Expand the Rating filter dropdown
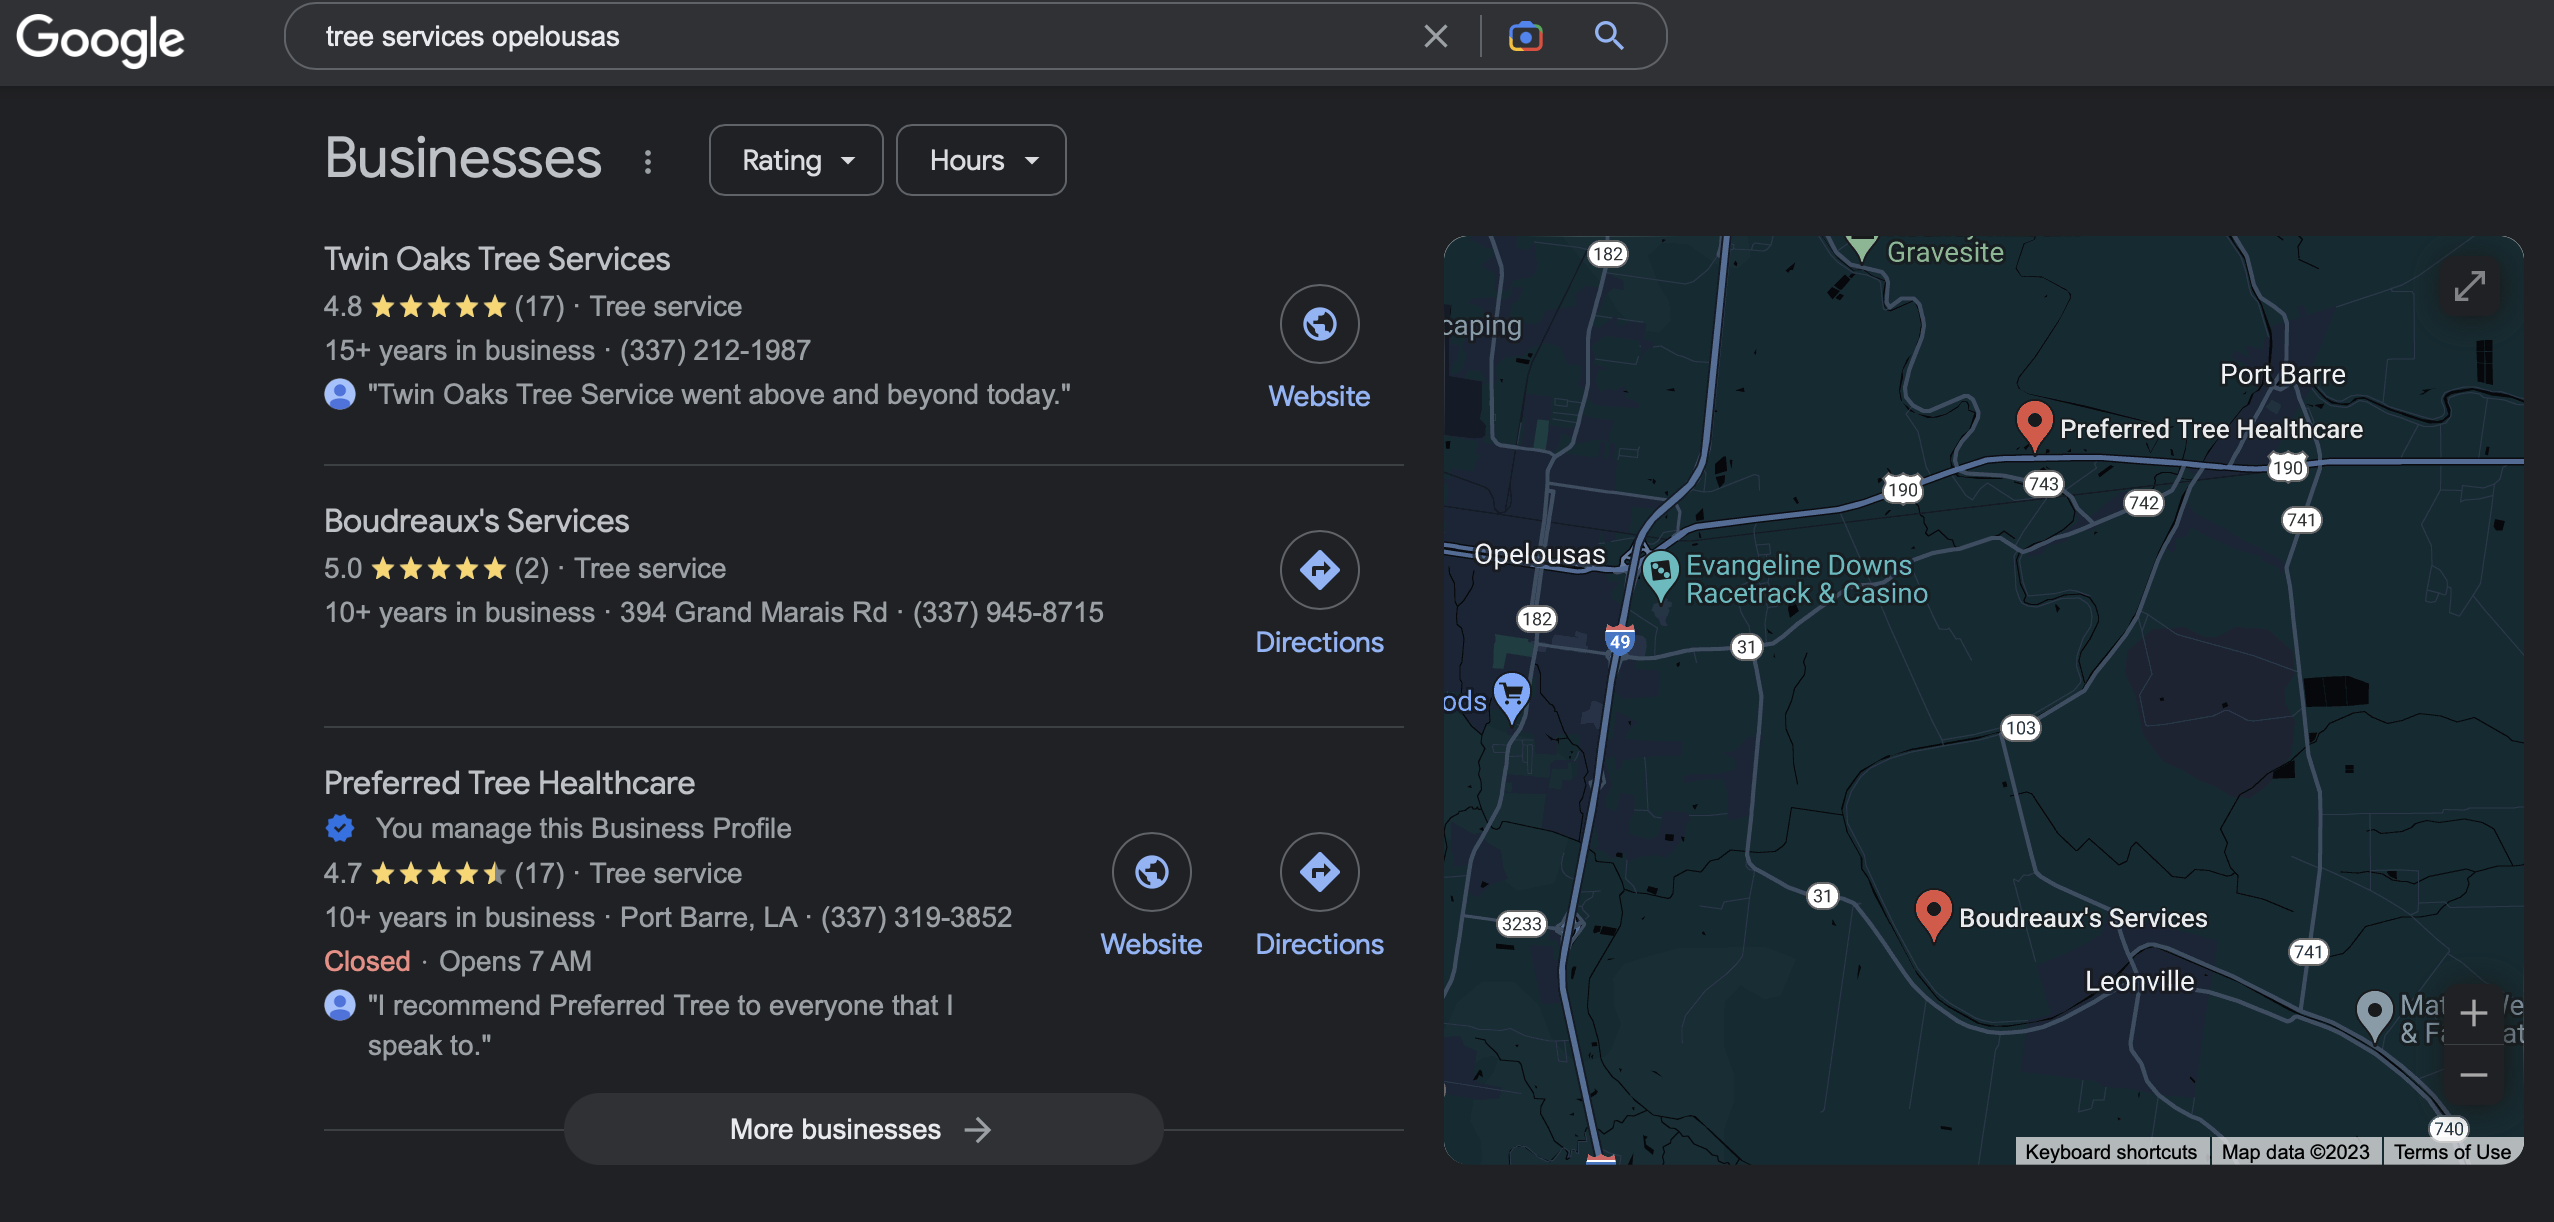Viewport: 2554px width, 1222px height. (x=796, y=161)
